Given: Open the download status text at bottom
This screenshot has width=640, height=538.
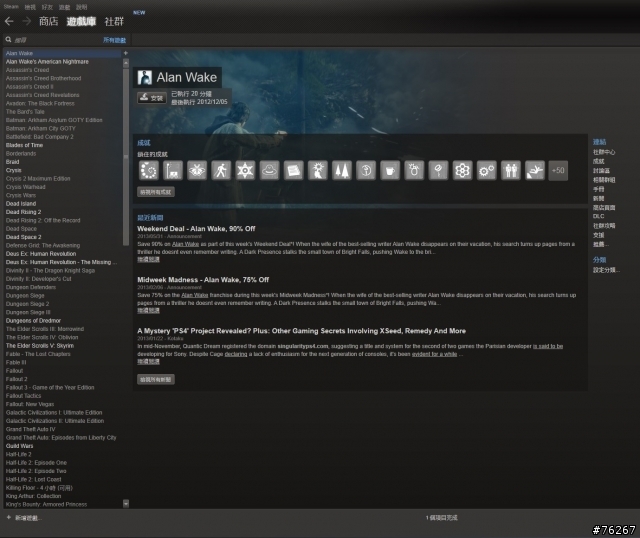Looking at the screenshot, I should pos(441,518).
